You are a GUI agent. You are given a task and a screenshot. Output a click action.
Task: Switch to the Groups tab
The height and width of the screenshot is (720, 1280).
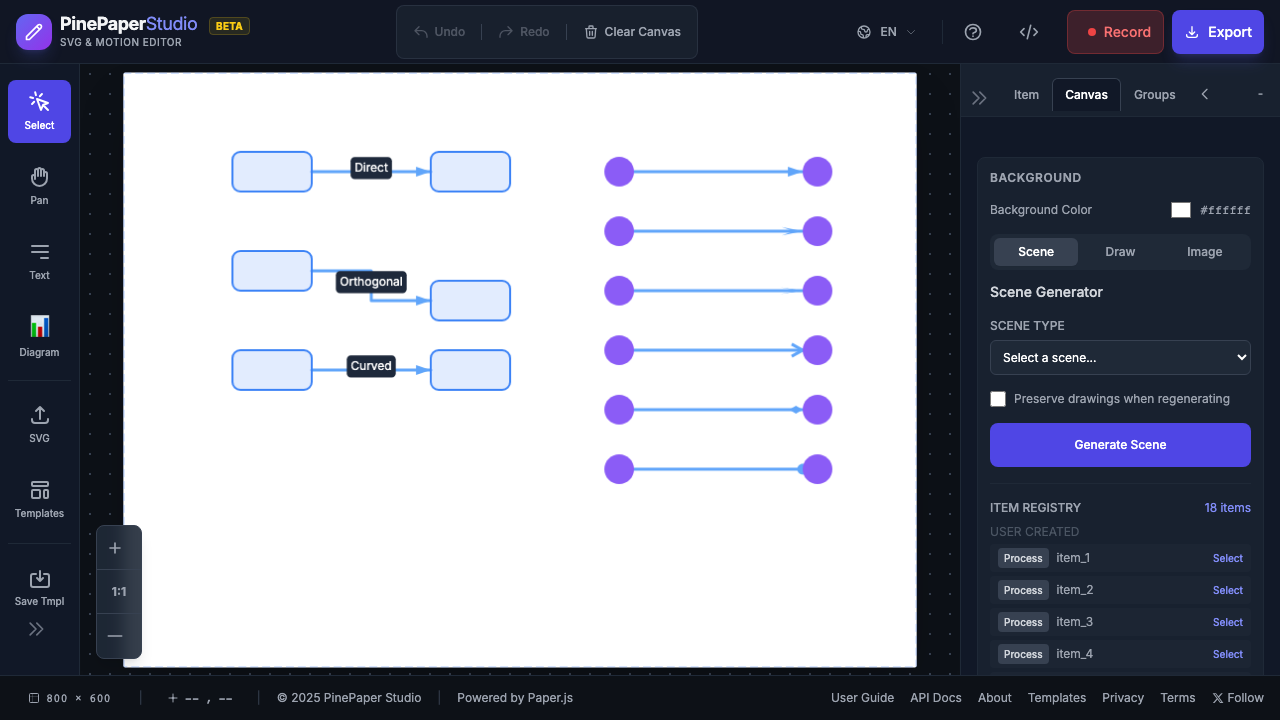(x=1154, y=94)
